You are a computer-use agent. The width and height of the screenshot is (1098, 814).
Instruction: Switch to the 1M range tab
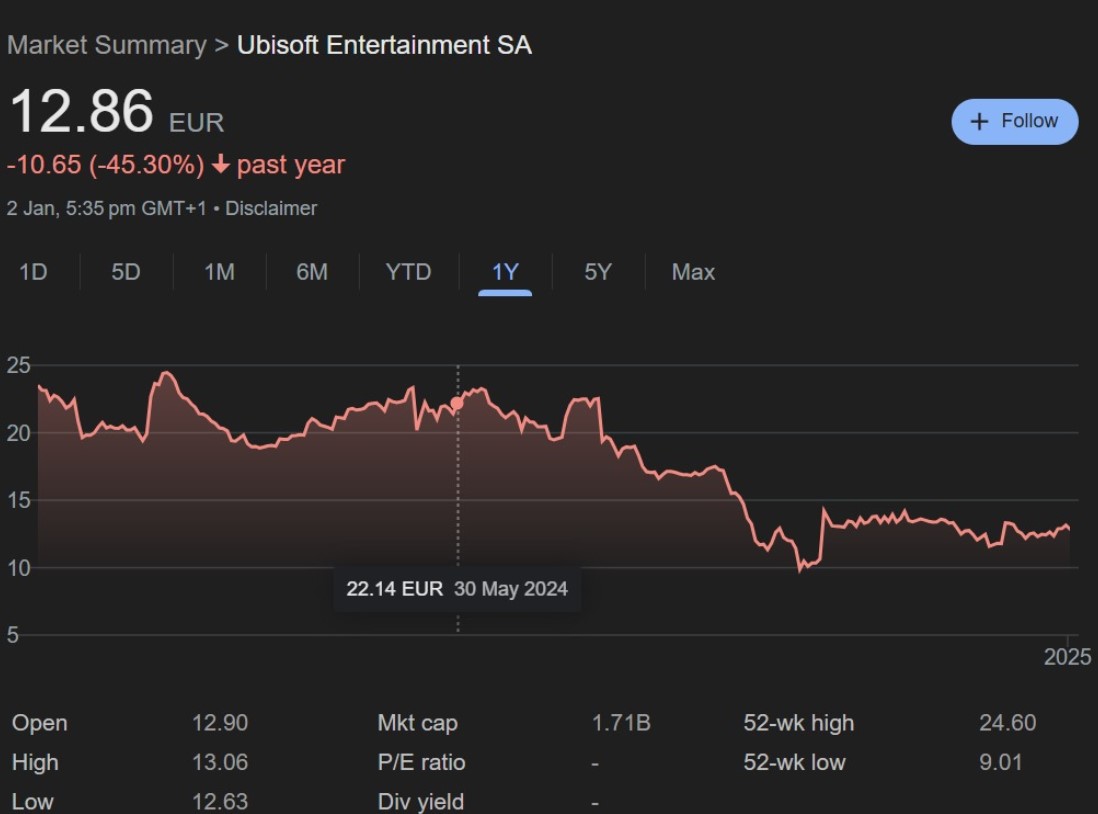pyautogui.click(x=219, y=272)
